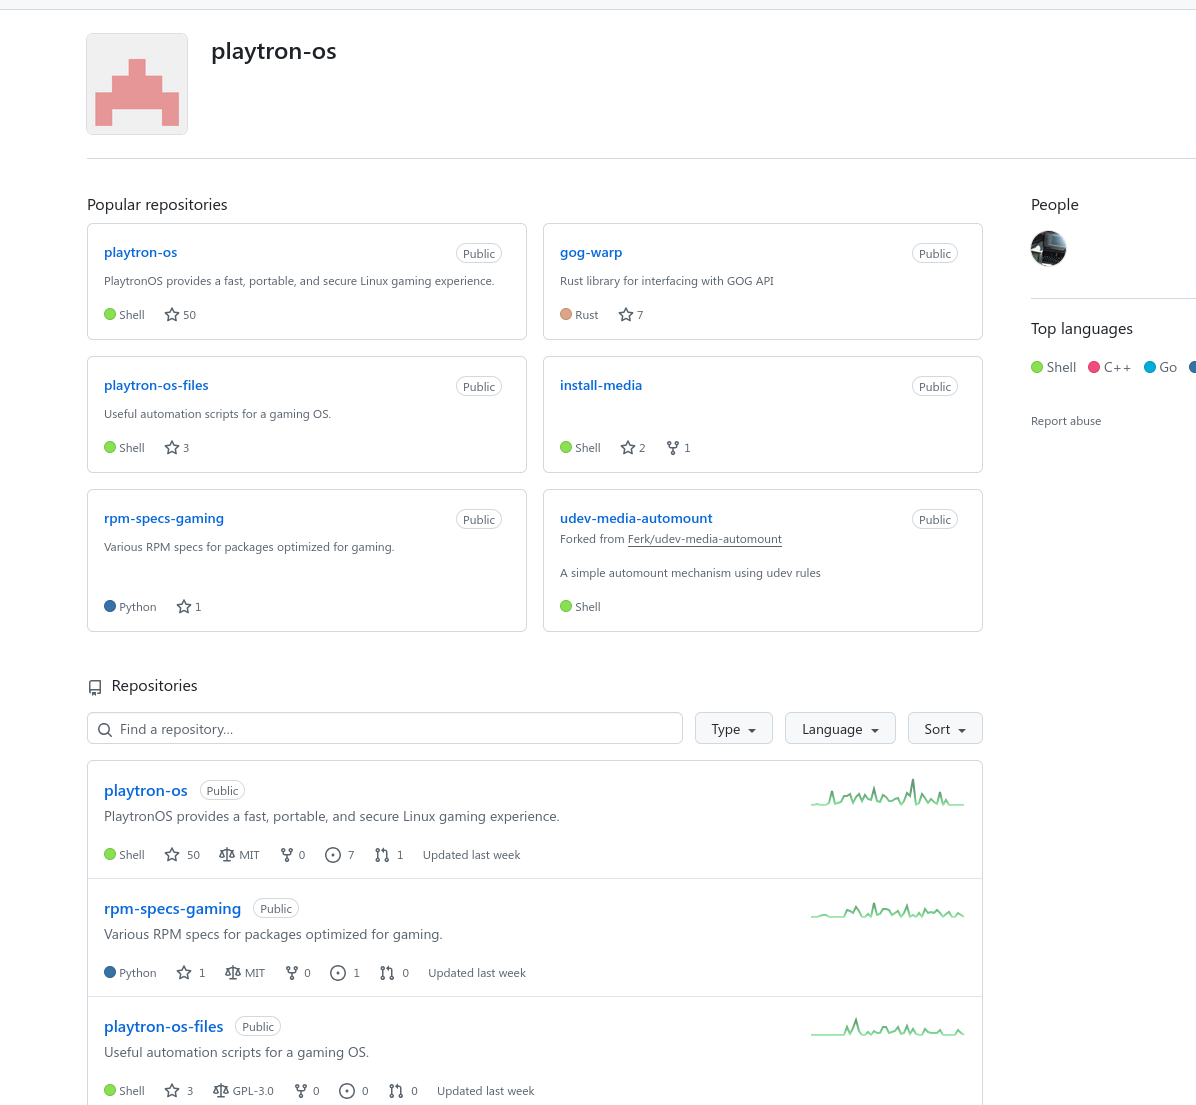Open the Language filter dropdown

point(840,729)
